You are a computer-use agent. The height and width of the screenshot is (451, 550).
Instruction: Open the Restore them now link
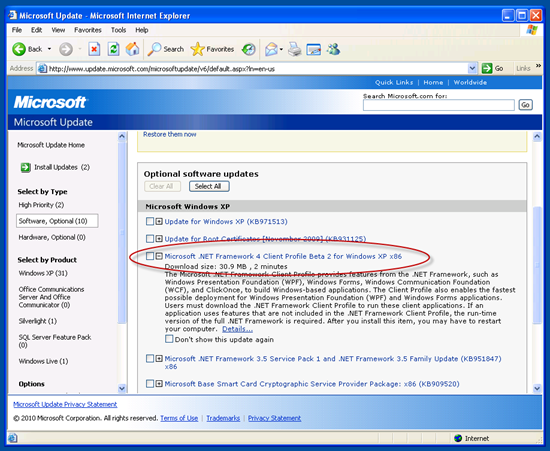[x=169, y=134]
